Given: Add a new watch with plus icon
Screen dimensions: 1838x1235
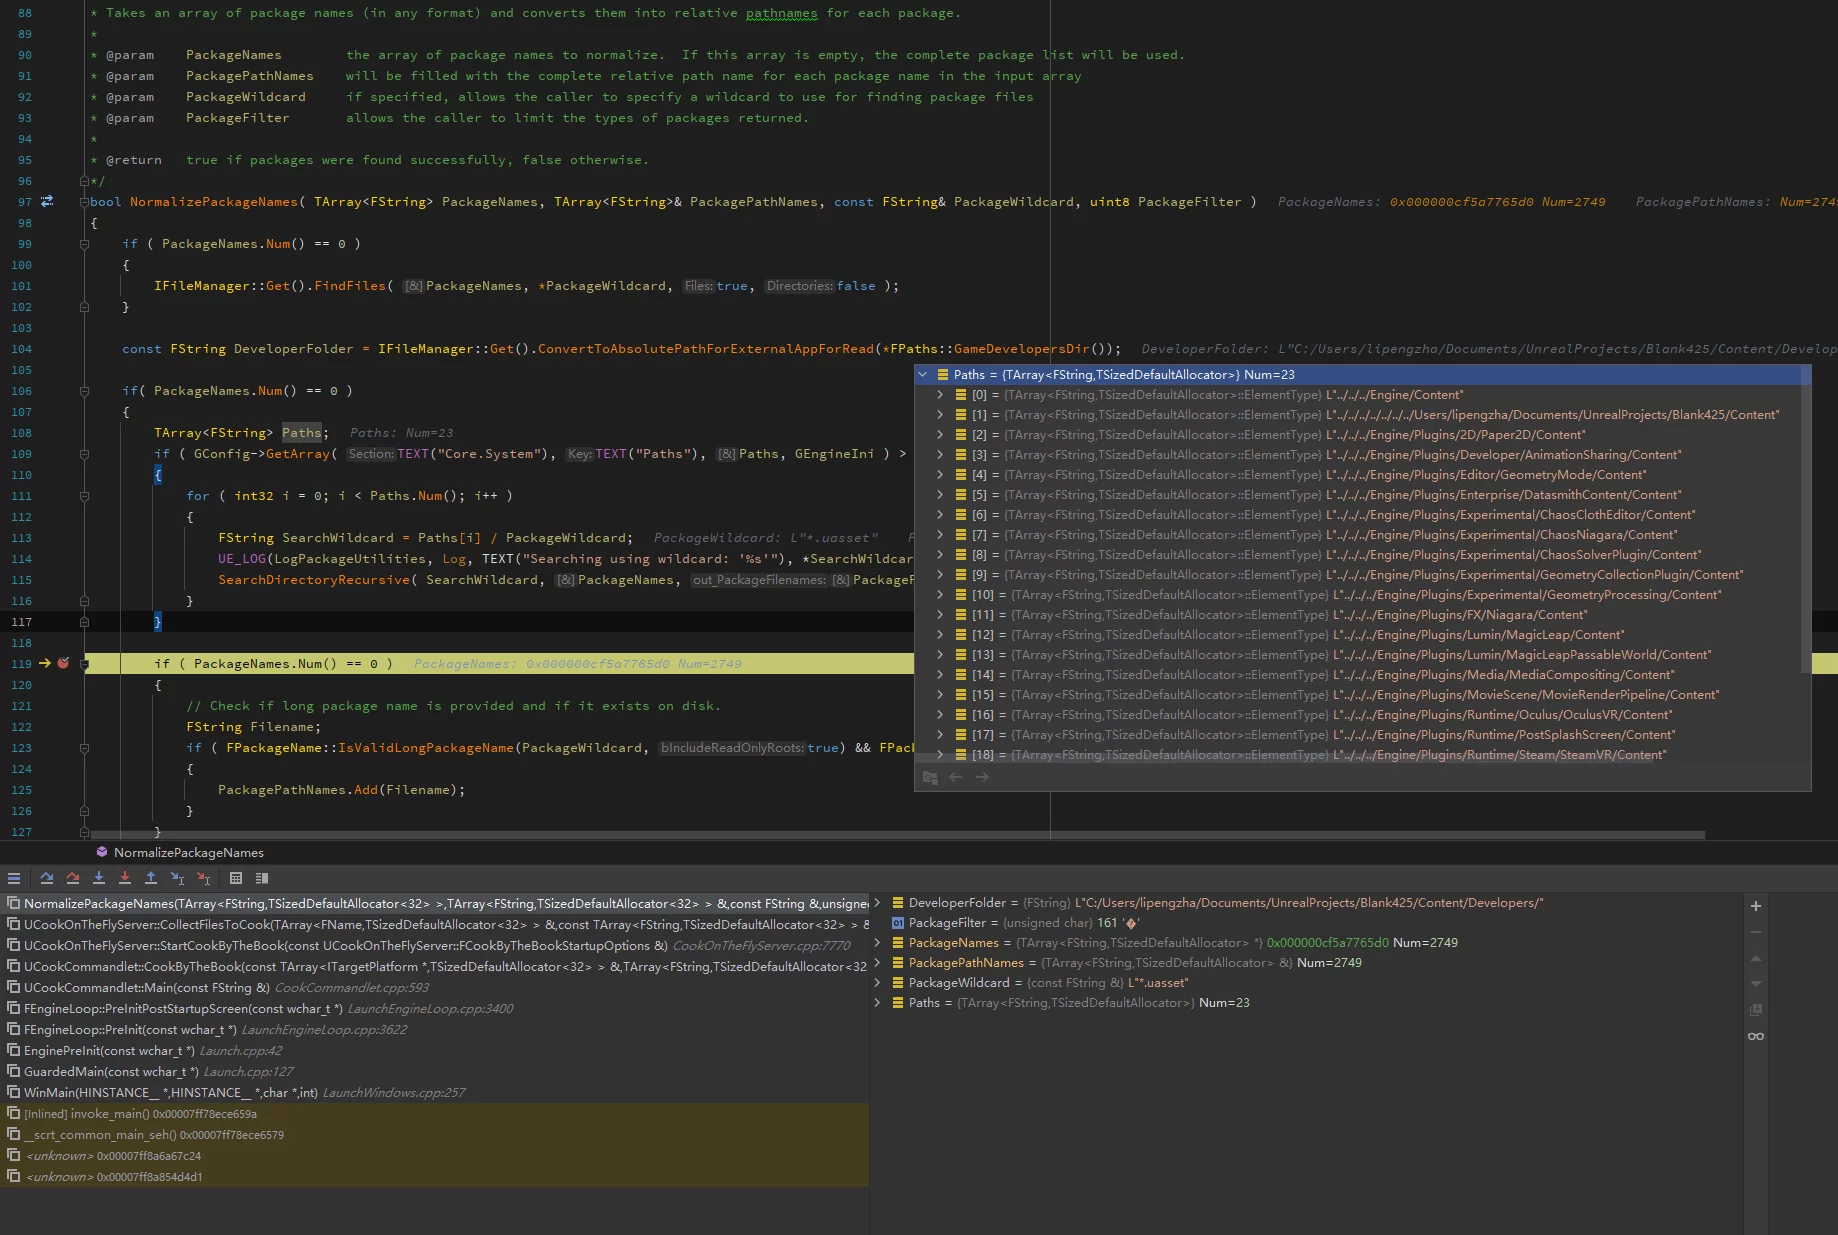Looking at the screenshot, I should [x=1755, y=906].
